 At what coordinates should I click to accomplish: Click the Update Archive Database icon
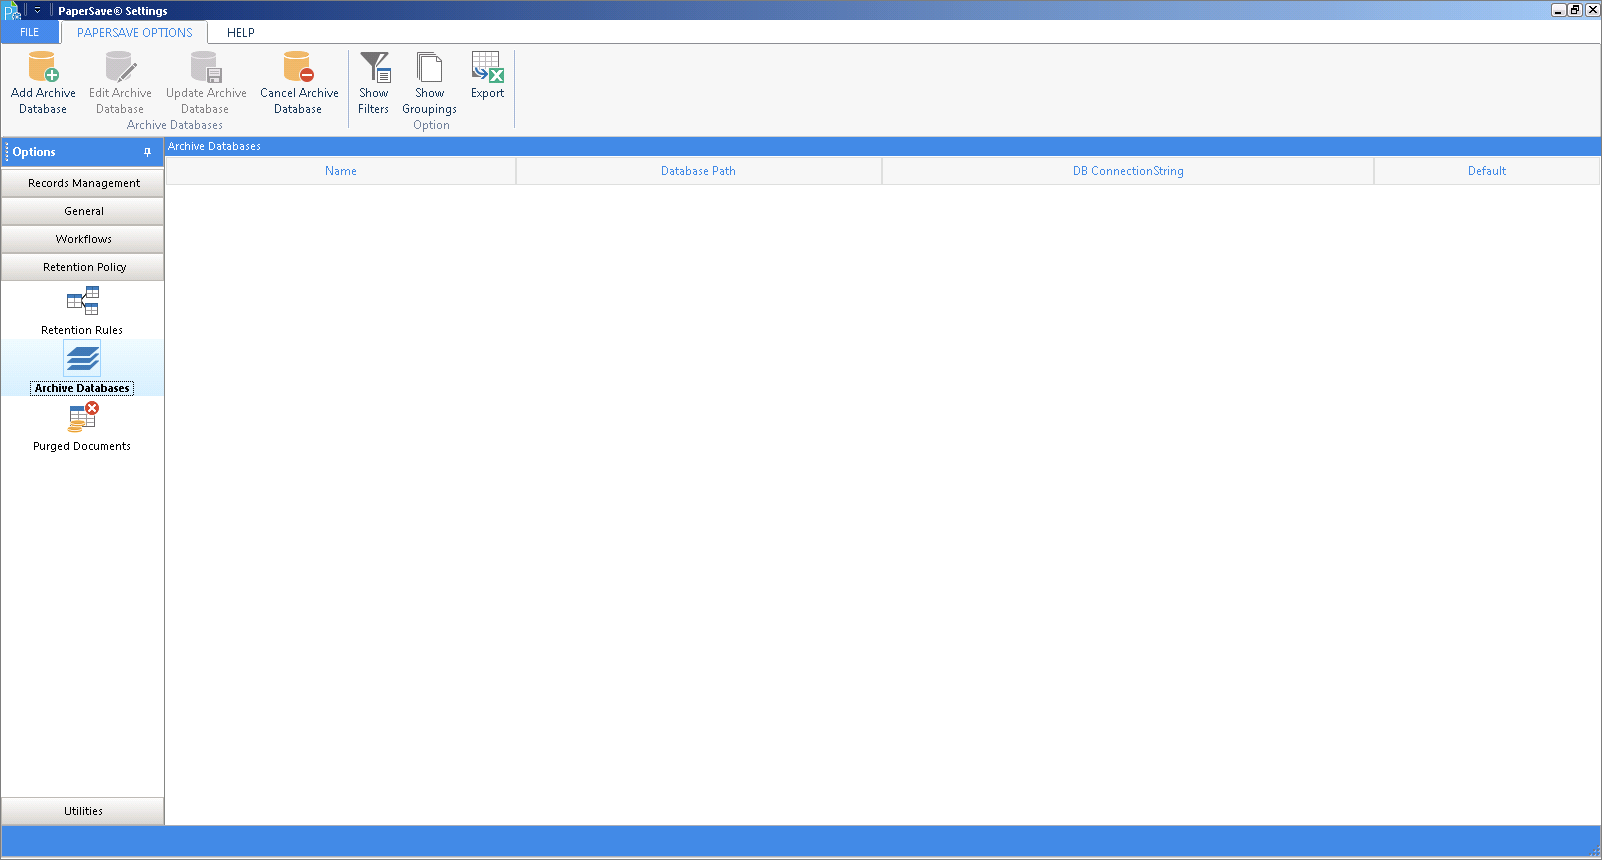coord(206,67)
